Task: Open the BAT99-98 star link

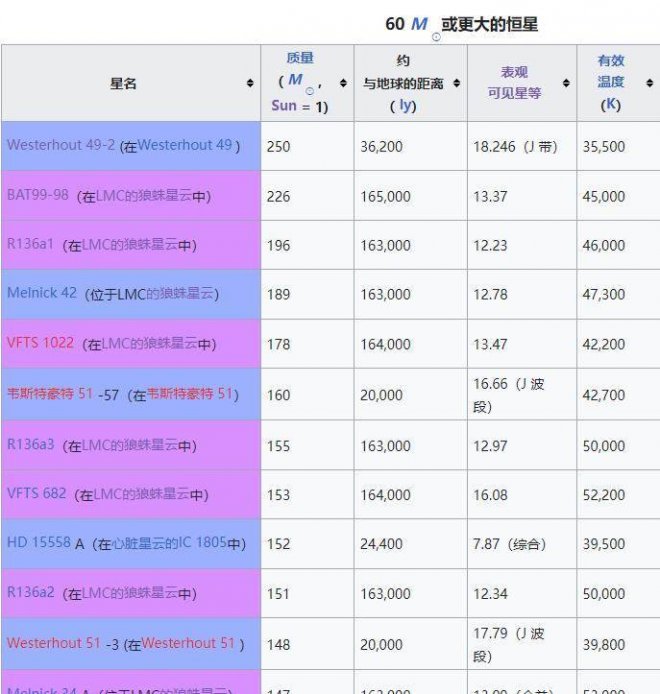Action: [38, 195]
